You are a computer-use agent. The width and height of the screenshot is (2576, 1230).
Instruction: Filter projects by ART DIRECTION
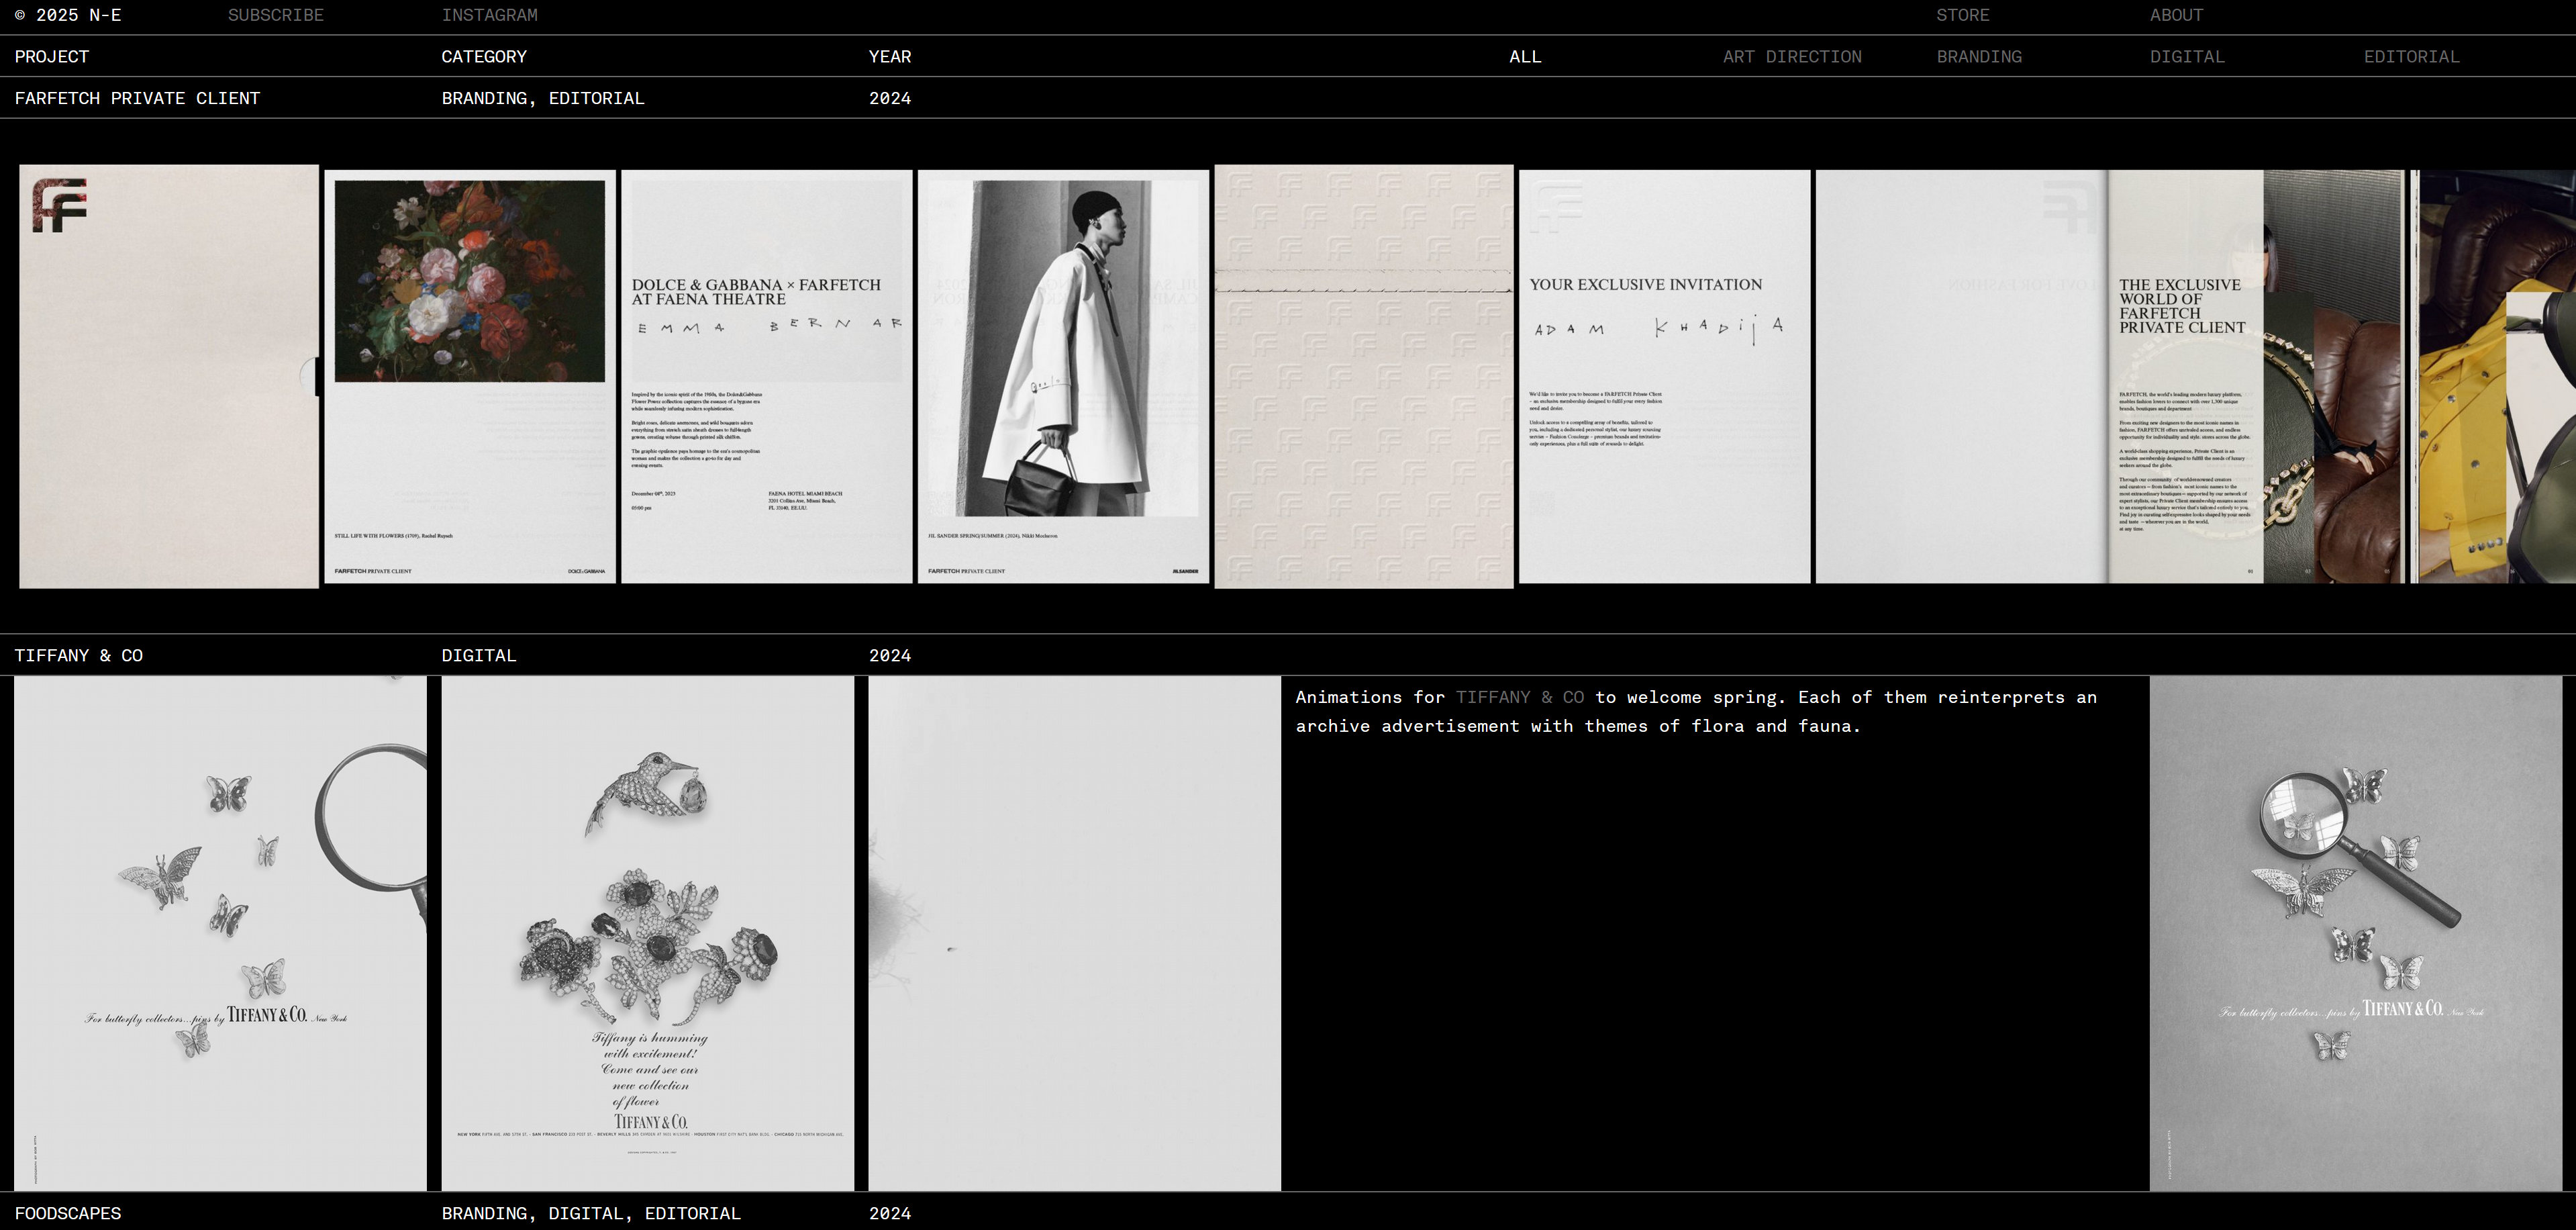tap(1792, 57)
